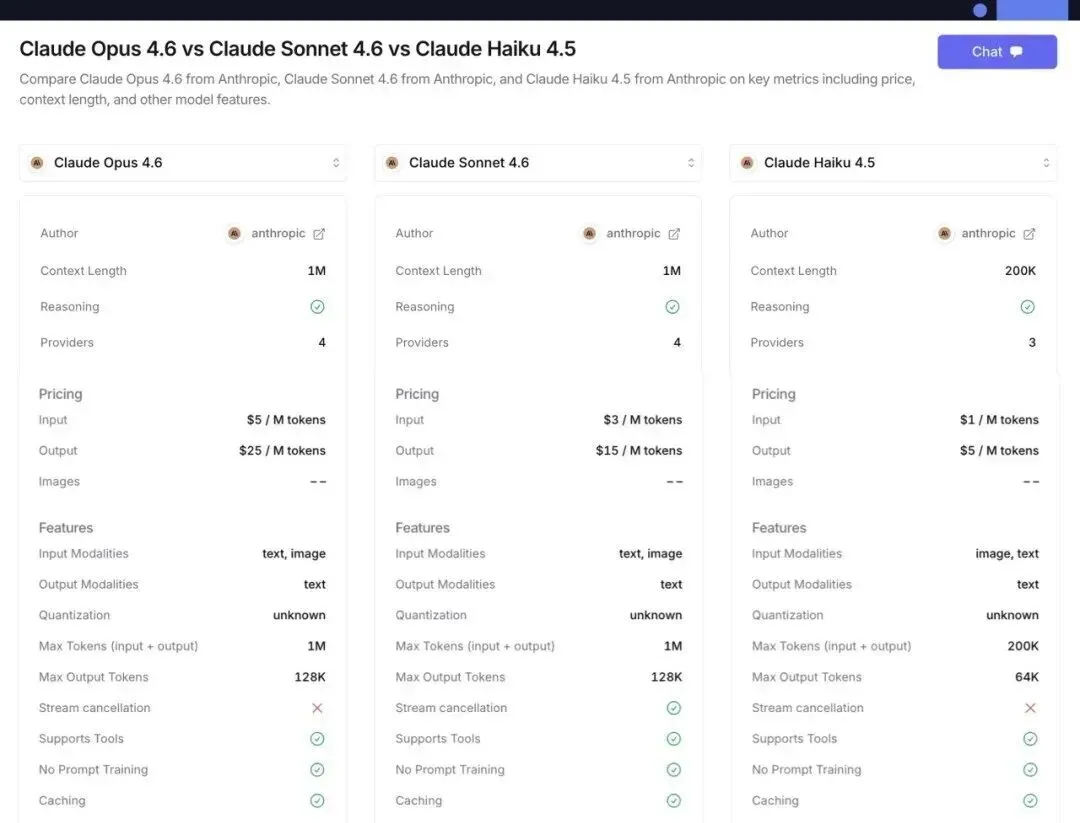This screenshot has width=1080, height=823.
Task: Click the Pricing section heading for Sonnet
Action: [417, 394]
